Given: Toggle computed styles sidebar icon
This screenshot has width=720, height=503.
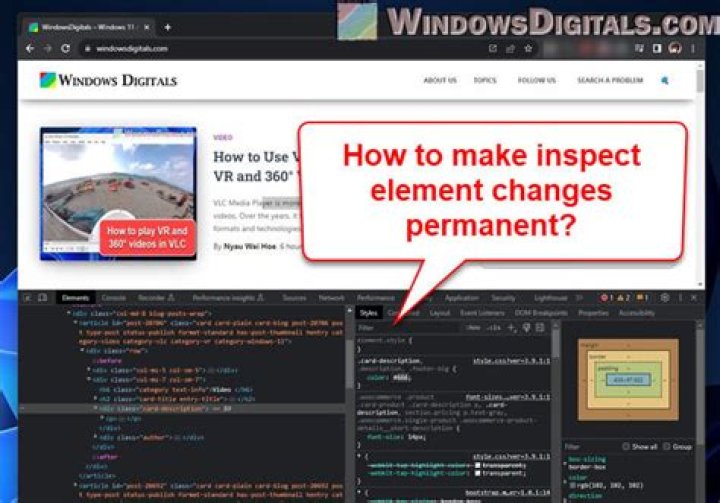Looking at the screenshot, I should [540, 328].
